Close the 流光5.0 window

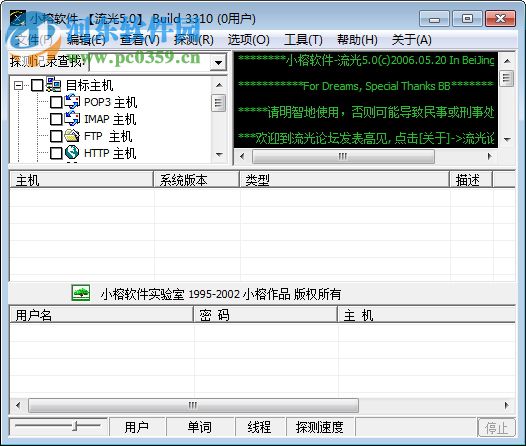(500, 19)
